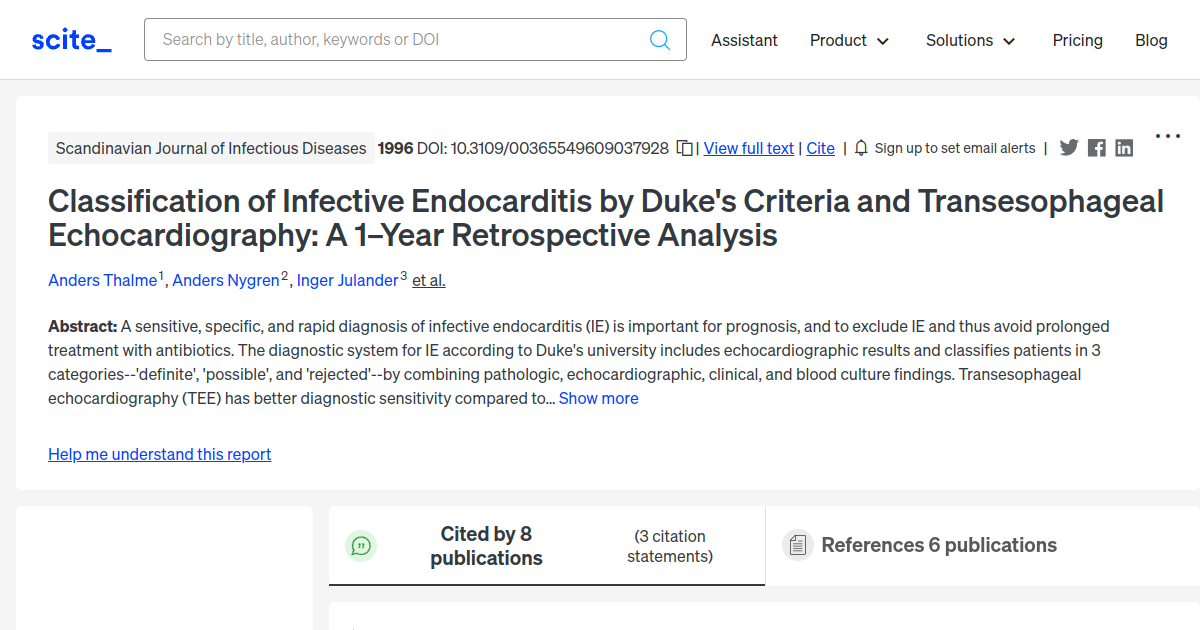Screen dimensions: 1200x630
Task: Share the article on Twitter
Action: (1069, 147)
